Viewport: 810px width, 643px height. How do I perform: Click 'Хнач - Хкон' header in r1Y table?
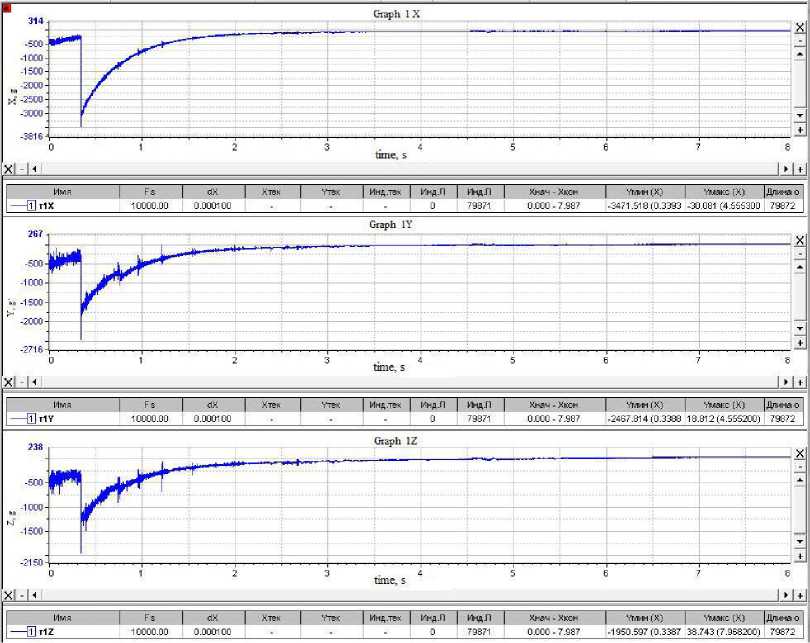click(554, 405)
